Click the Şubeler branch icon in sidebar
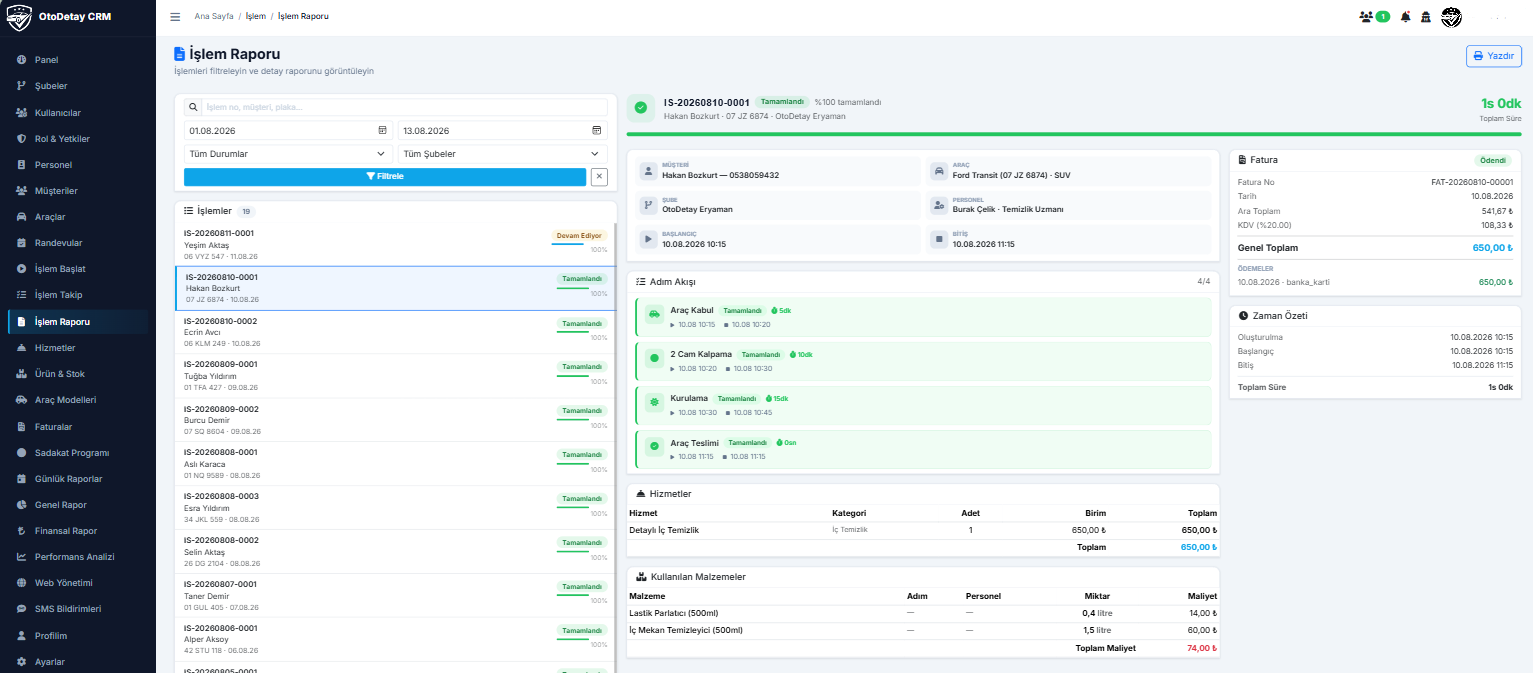The width and height of the screenshot is (1533, 673). (22, 86)
